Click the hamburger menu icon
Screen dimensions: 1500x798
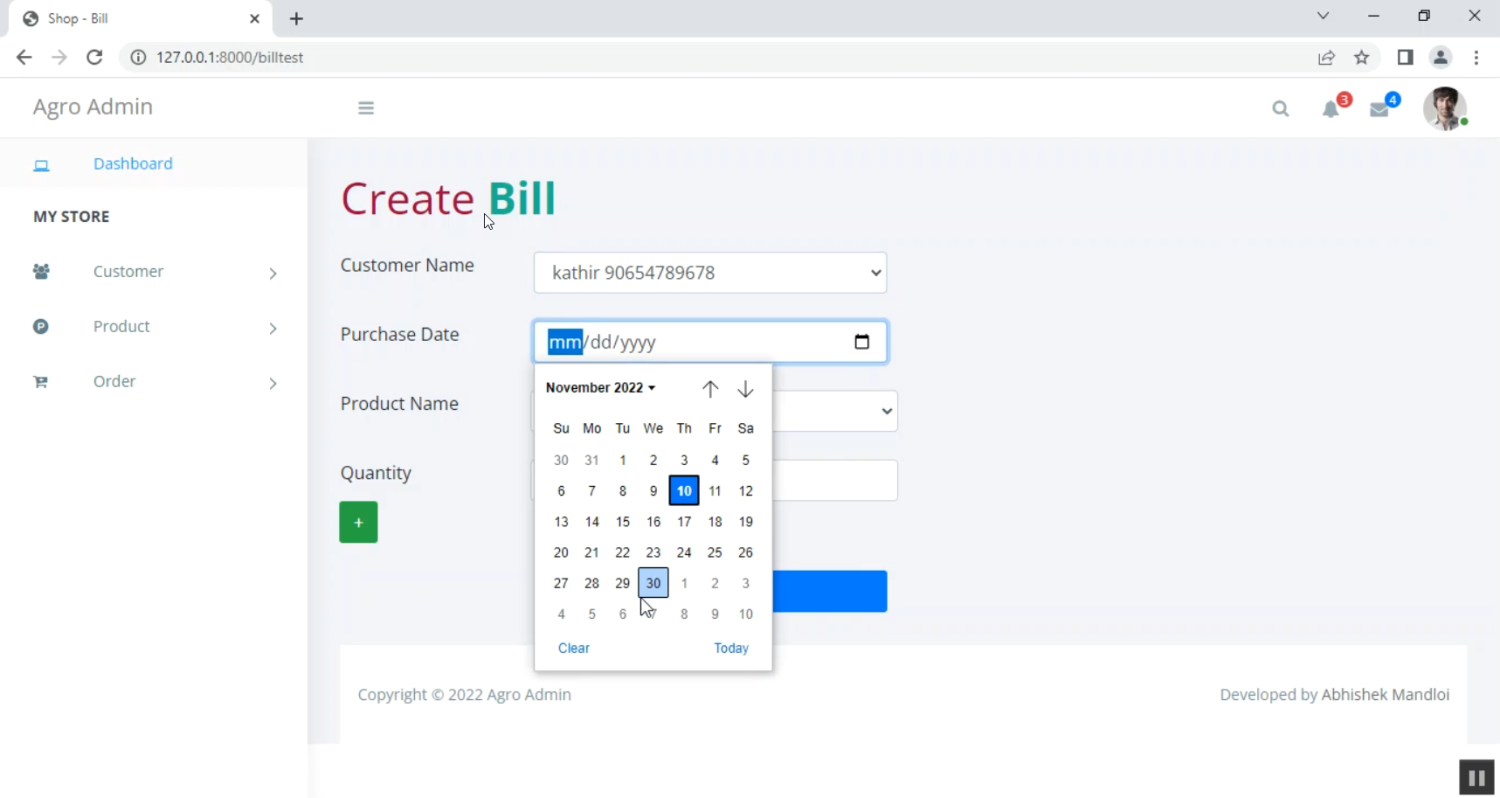366,108
